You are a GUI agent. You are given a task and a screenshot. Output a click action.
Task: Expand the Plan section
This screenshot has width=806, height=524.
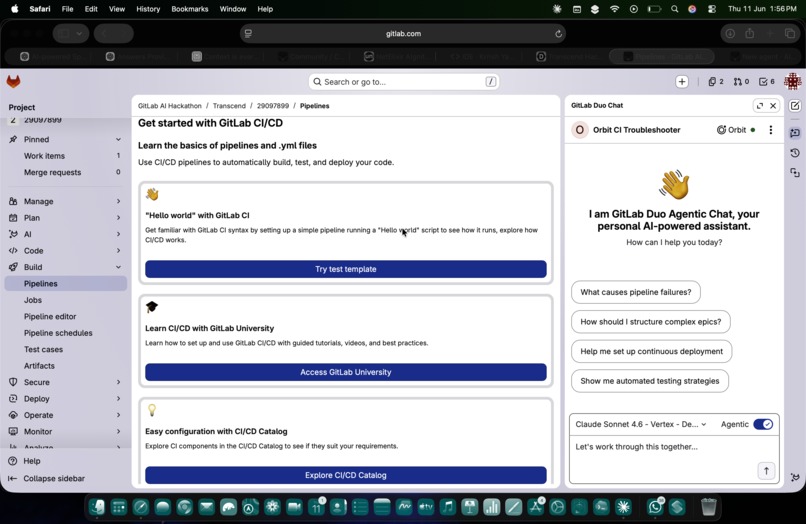point(66,218)
